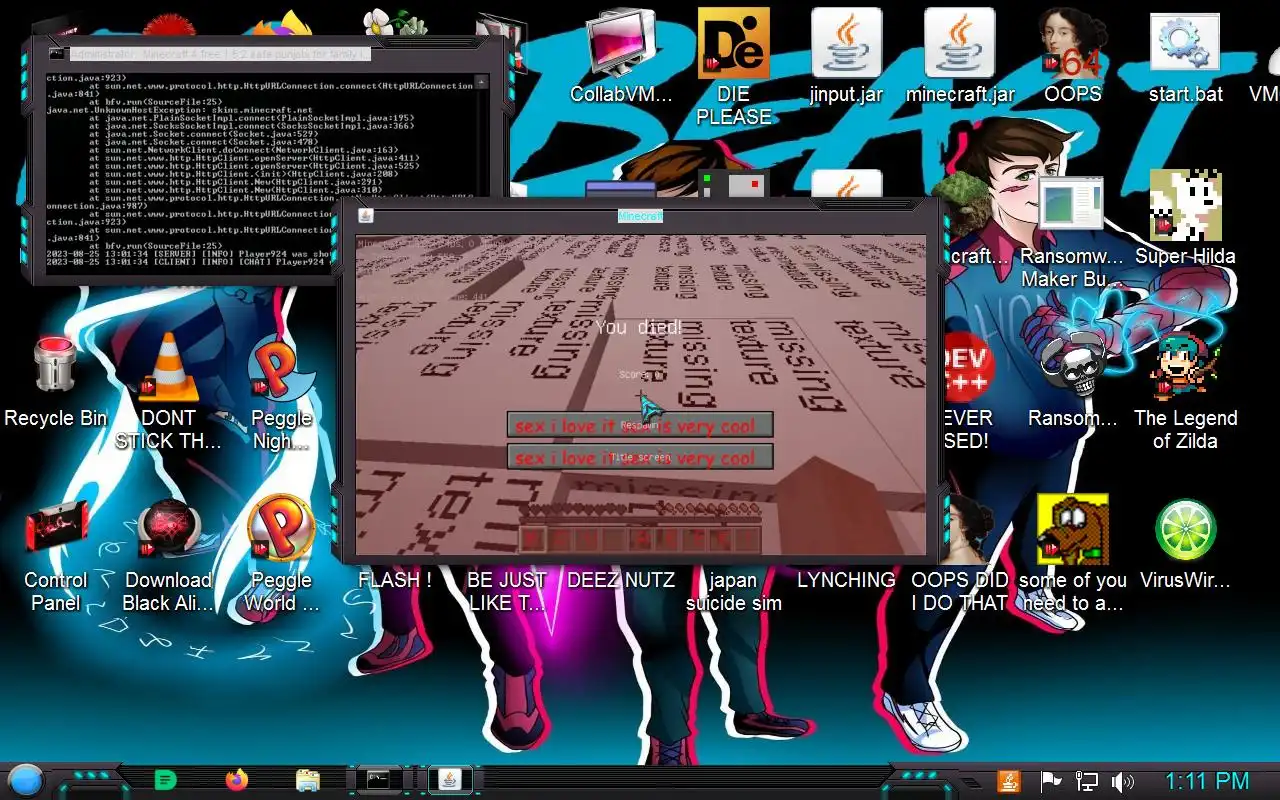1280x800 pixels.
Task: Click the BE JUST LIKE T... desktop label
Action: (x=507, y=591)
